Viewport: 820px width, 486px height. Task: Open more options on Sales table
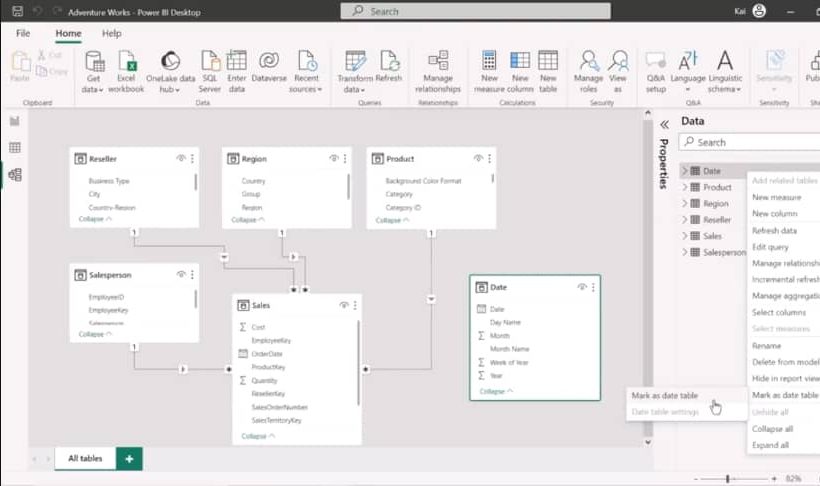click(x=355, y=305)
